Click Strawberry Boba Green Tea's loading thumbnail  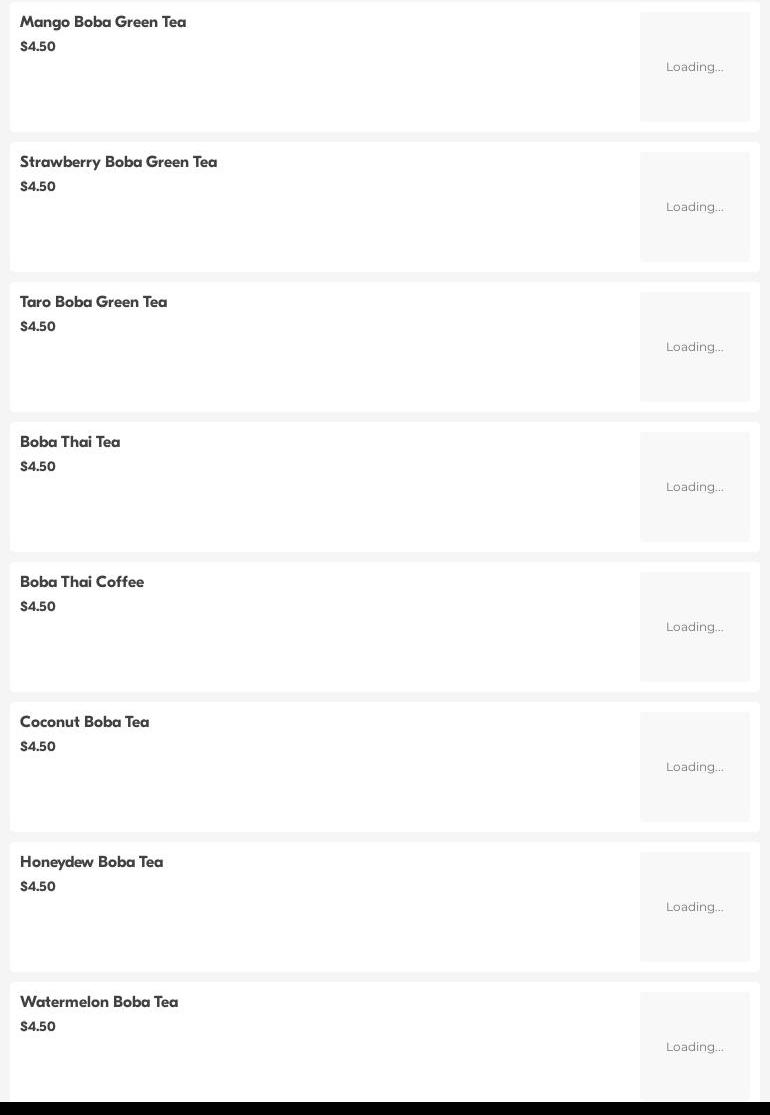click(x=694, y=207)
